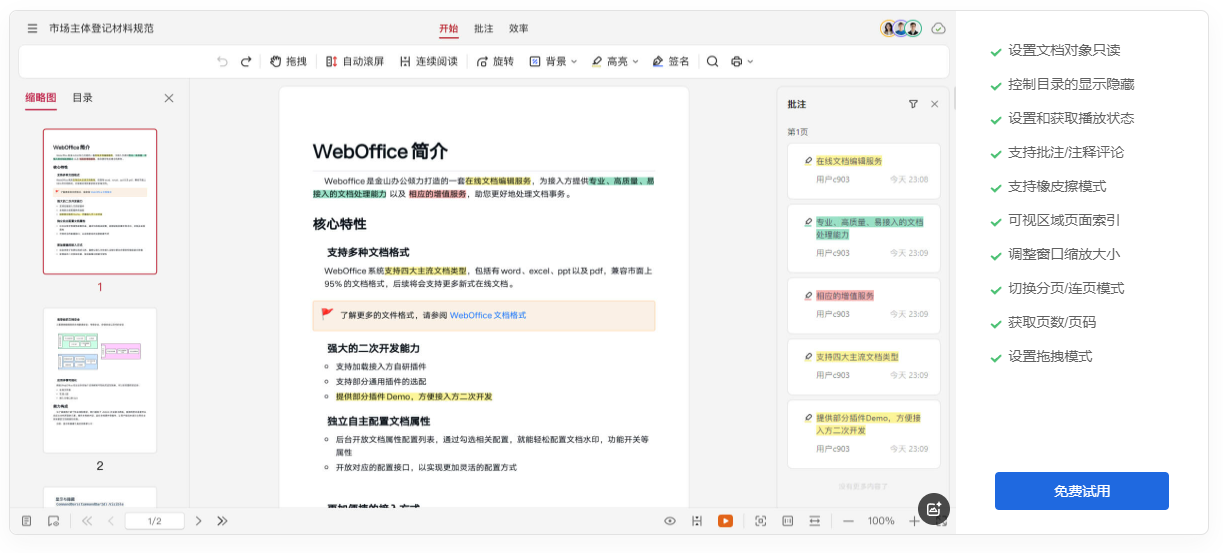This screenshot has width=1223, height=553.
Task: Click the 旋转 rotate tool
Action: (494, 62)
